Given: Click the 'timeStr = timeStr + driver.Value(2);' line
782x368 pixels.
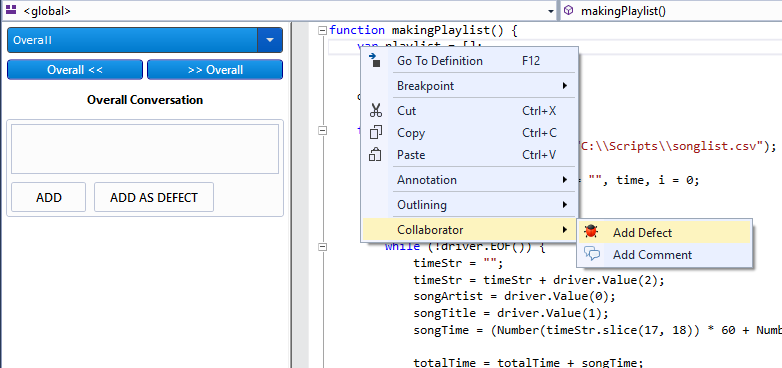Looking at the screenshot, I should 539,280.
